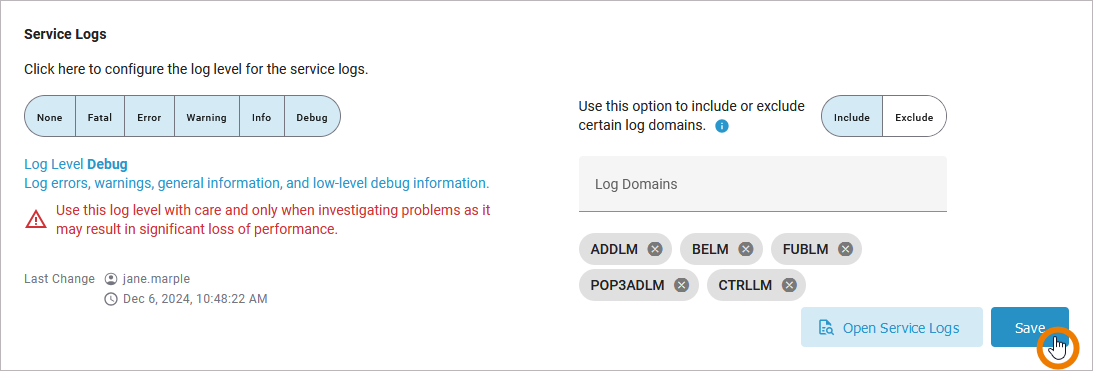Click the red warning triangle icon
This screenshot has height=371, width=1093.
pyautogui.click(x=36, y=219)
